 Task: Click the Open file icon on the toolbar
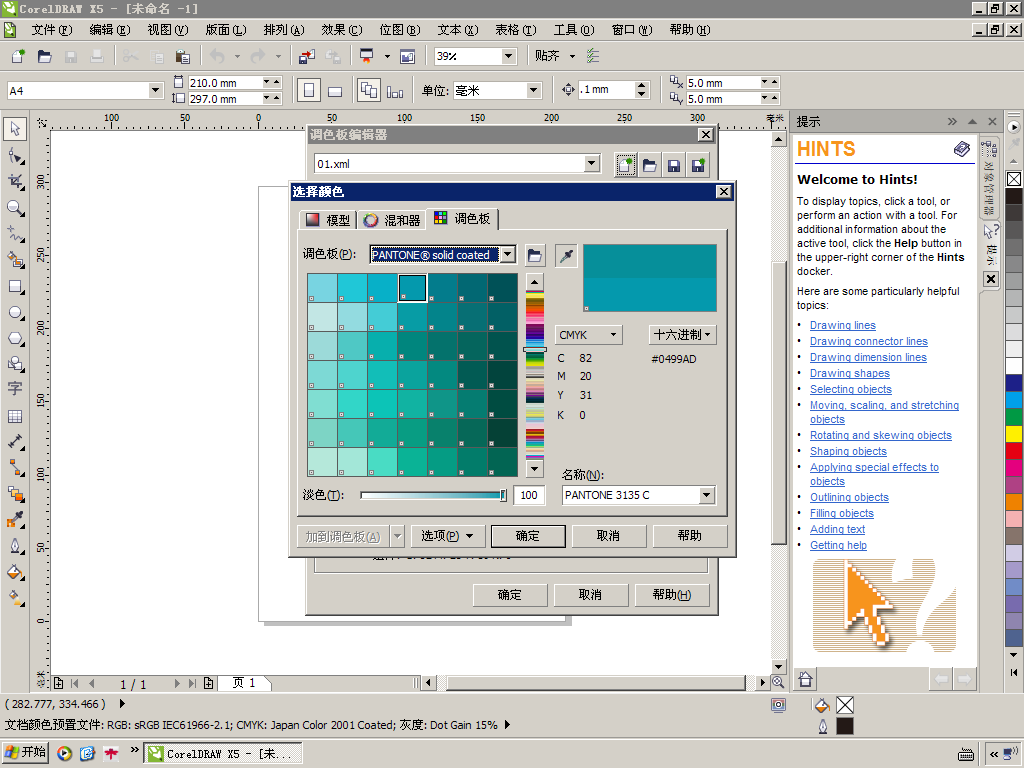44,56
